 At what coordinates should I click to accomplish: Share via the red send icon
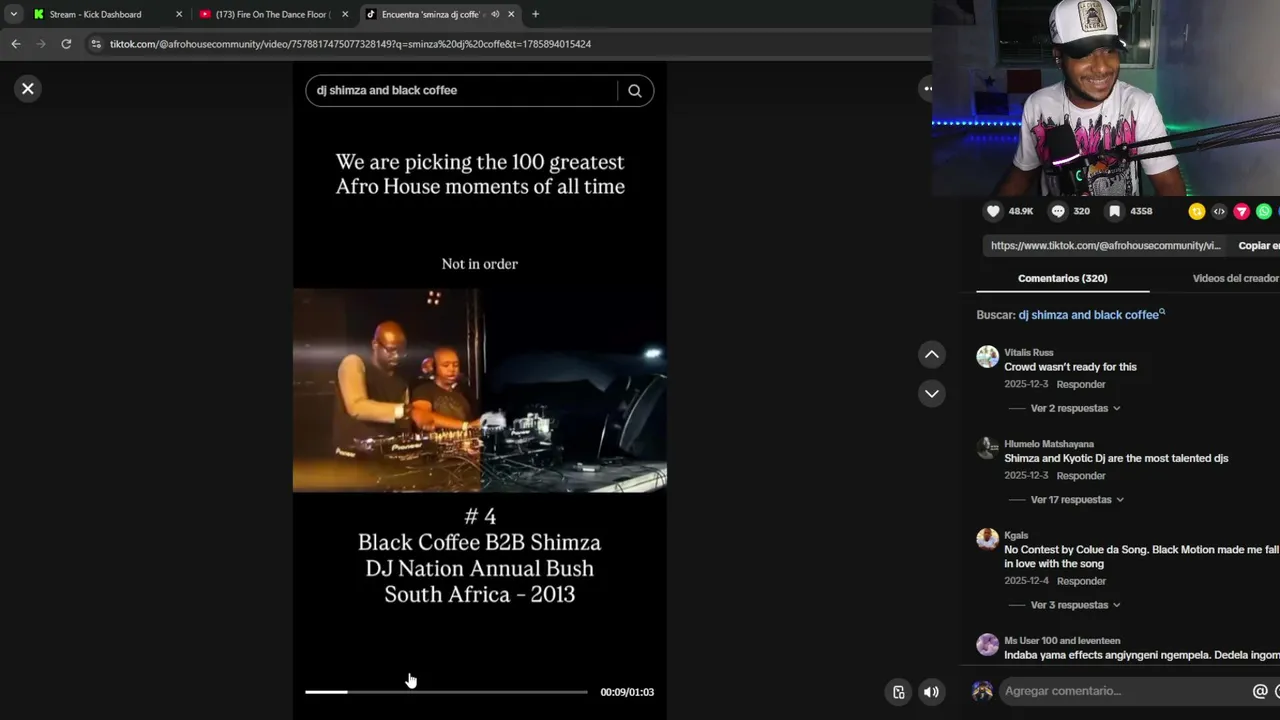point(1241,211)
